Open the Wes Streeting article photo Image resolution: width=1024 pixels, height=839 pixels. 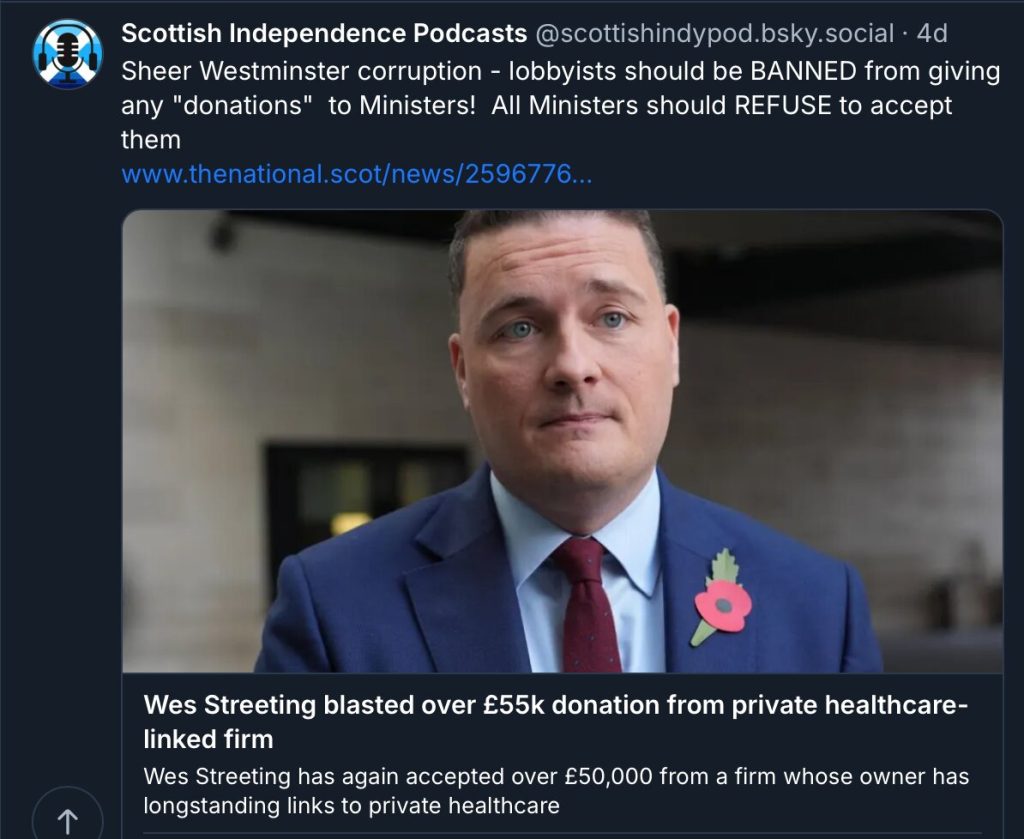tap(562, 441)
